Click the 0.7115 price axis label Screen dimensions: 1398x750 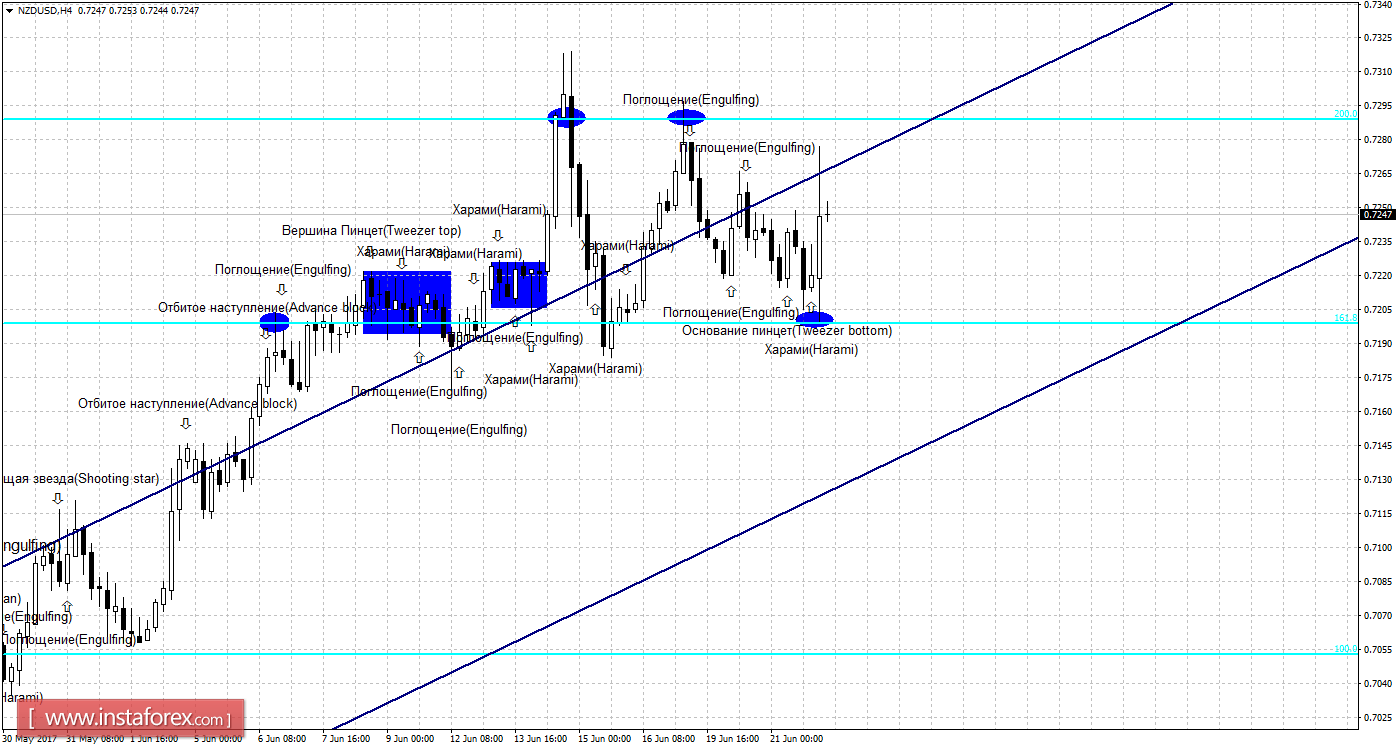[x=1377, y=514]
